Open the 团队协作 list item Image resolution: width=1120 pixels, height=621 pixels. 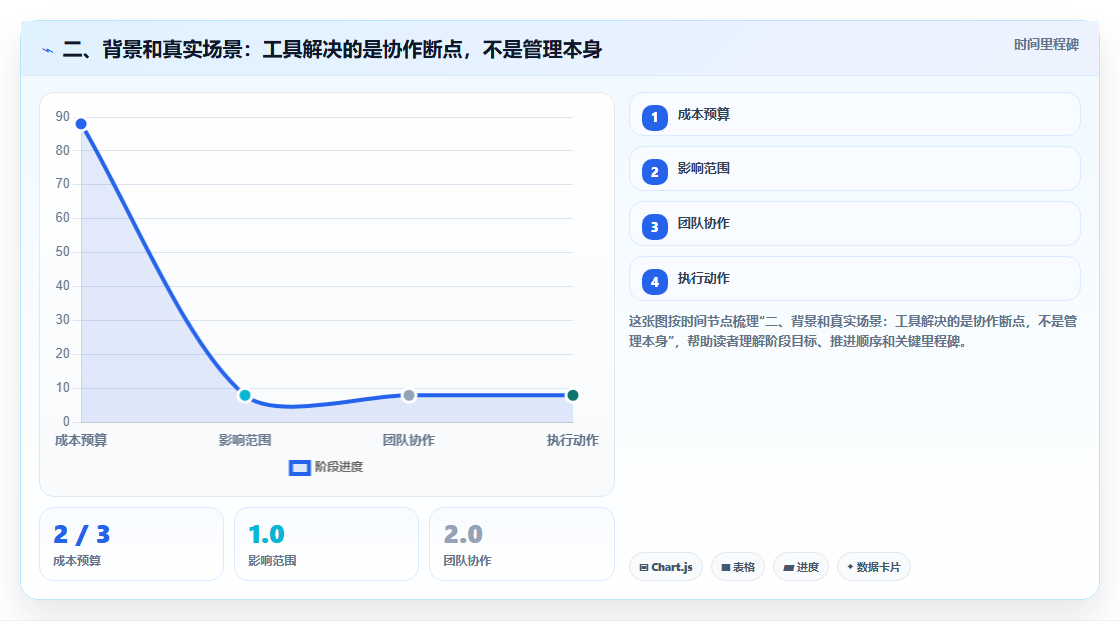coord(854,224)
